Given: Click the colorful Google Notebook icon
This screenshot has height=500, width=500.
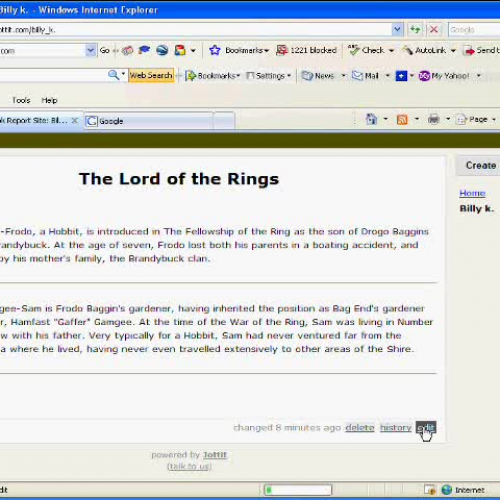Looking at the screenshot, I should [x=180, y=50].
